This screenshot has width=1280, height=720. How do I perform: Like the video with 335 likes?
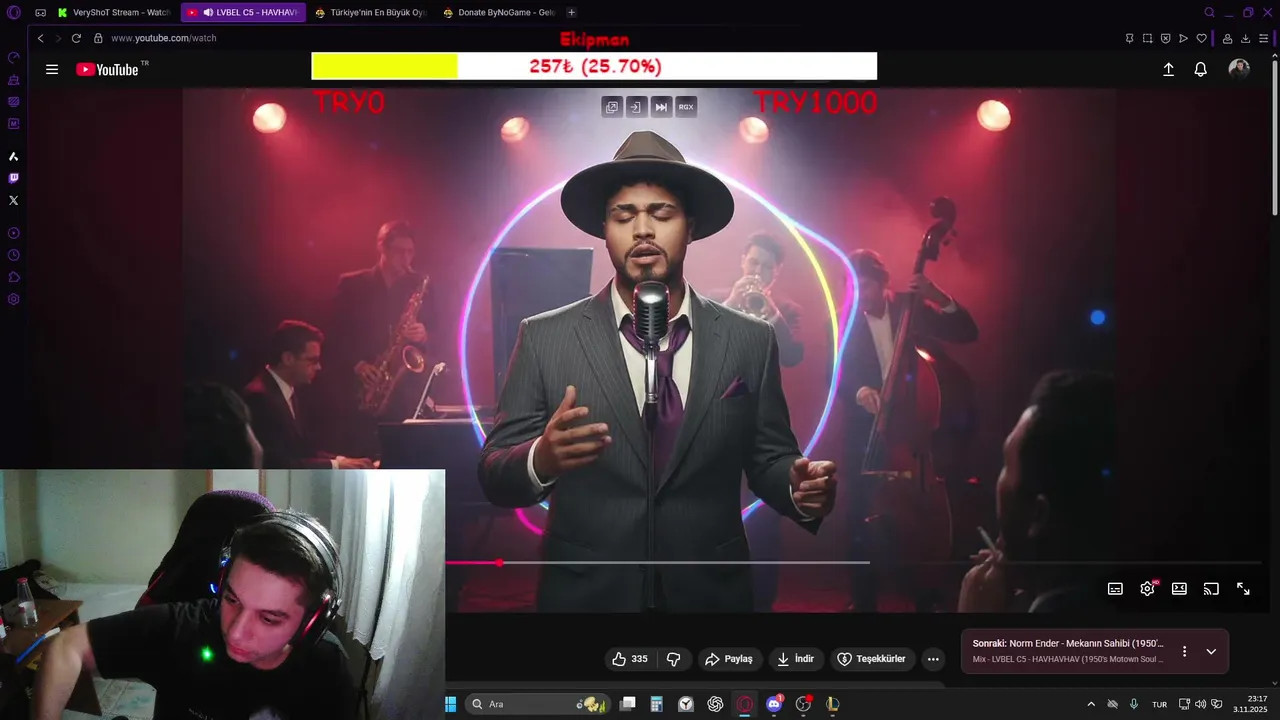630,659
